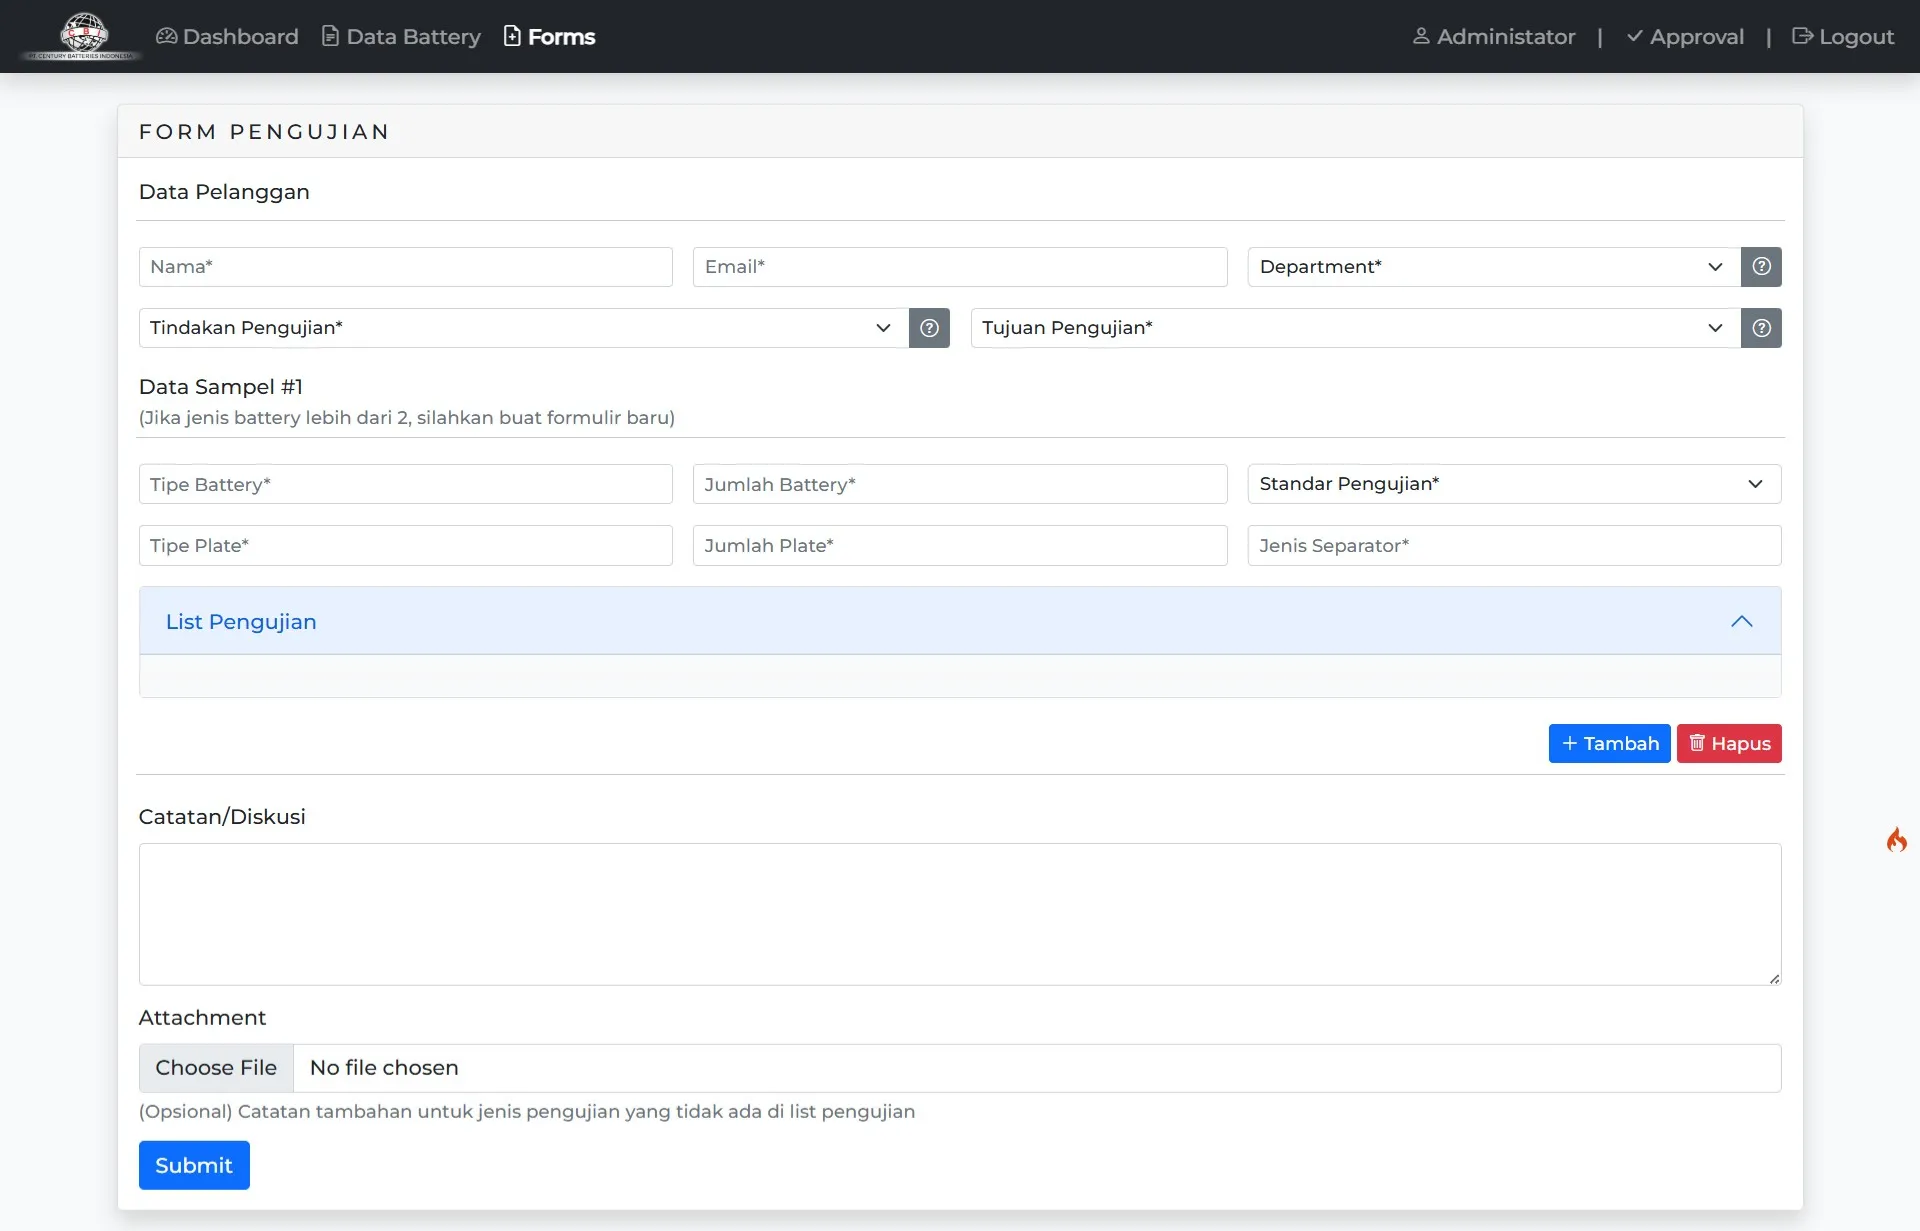
Task: Click the 'Data Pelanggan' heading
Action: pyautogui.click(x=224, y=192)
